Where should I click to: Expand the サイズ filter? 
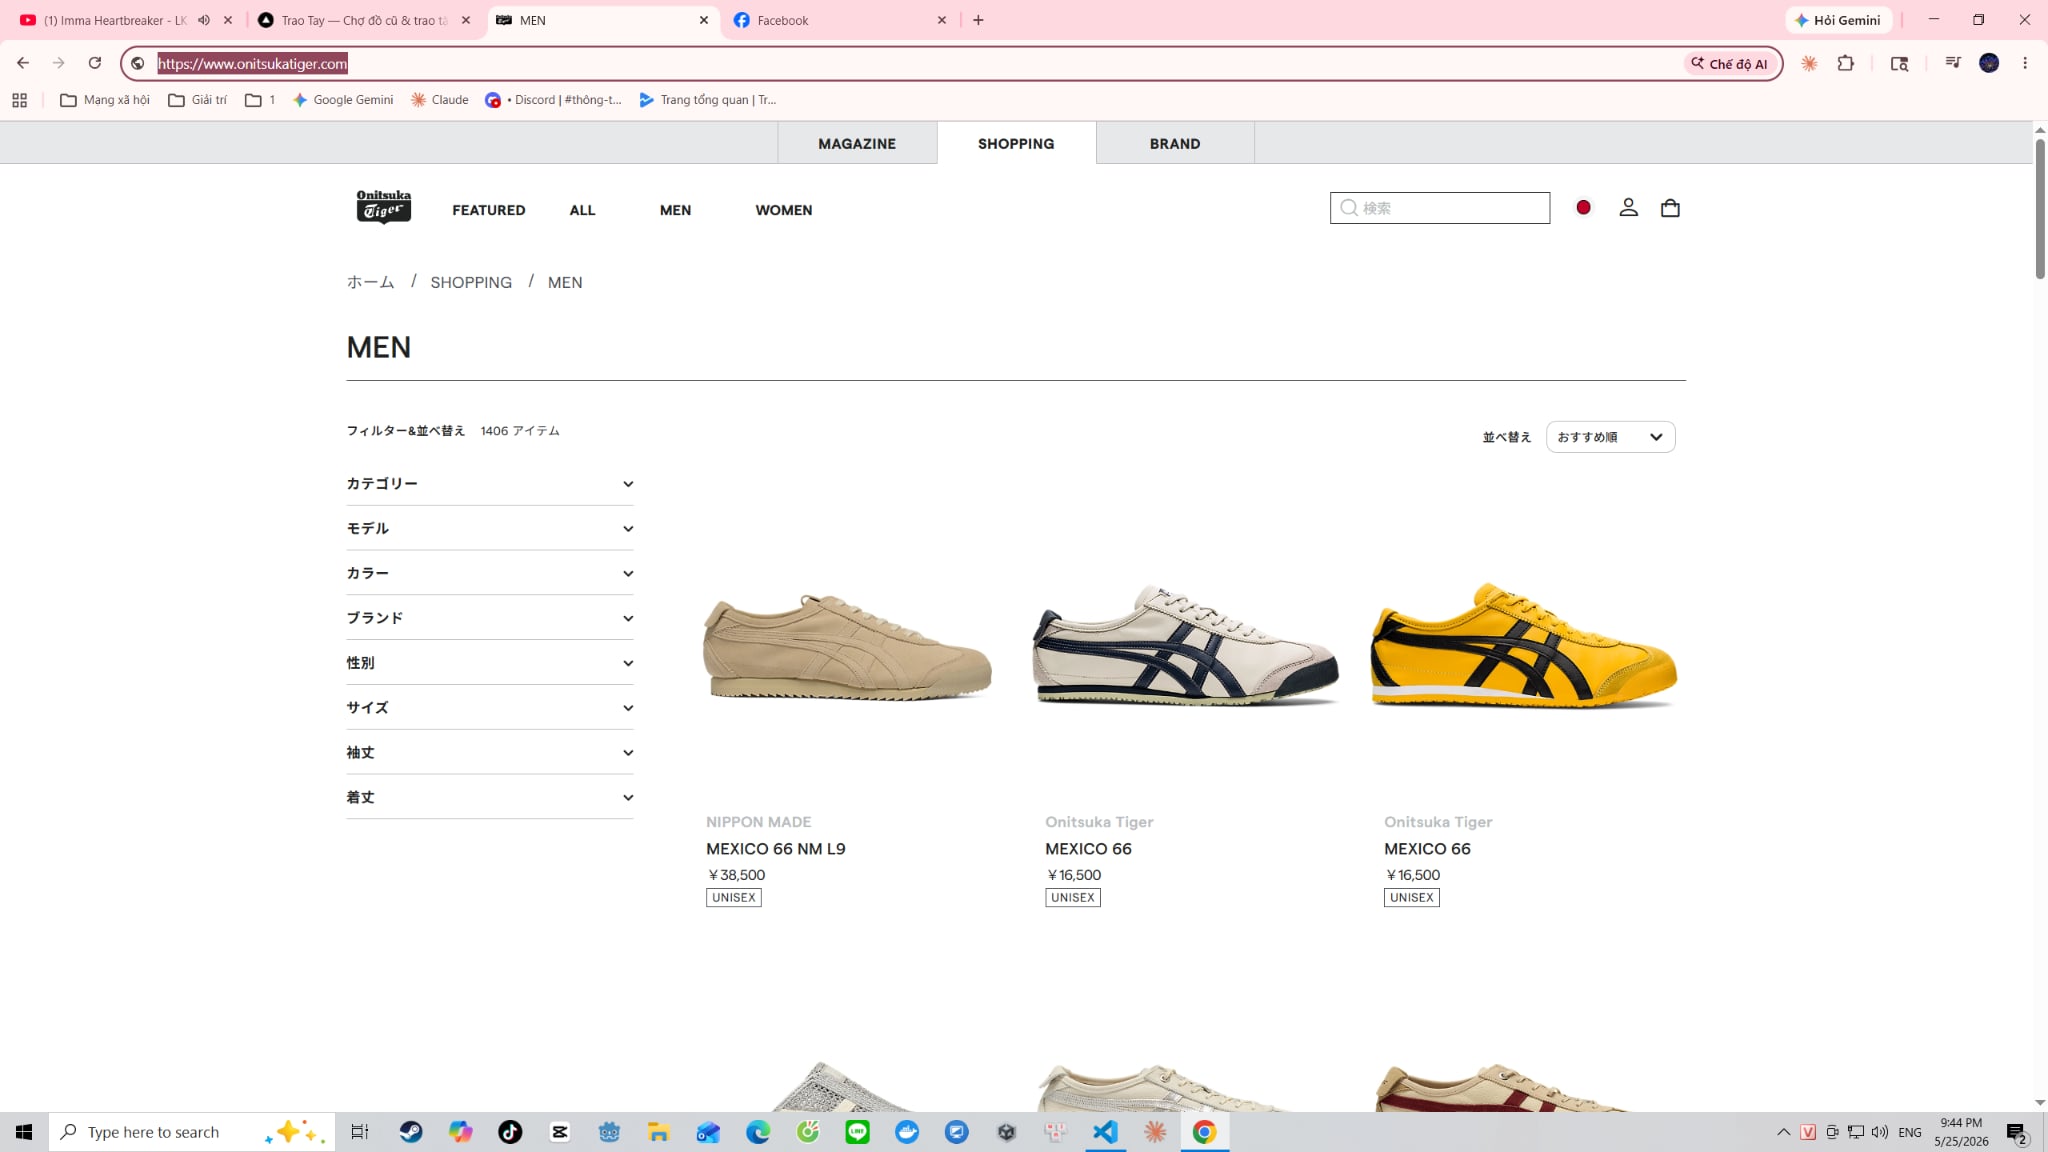click(x=490, y=707)
